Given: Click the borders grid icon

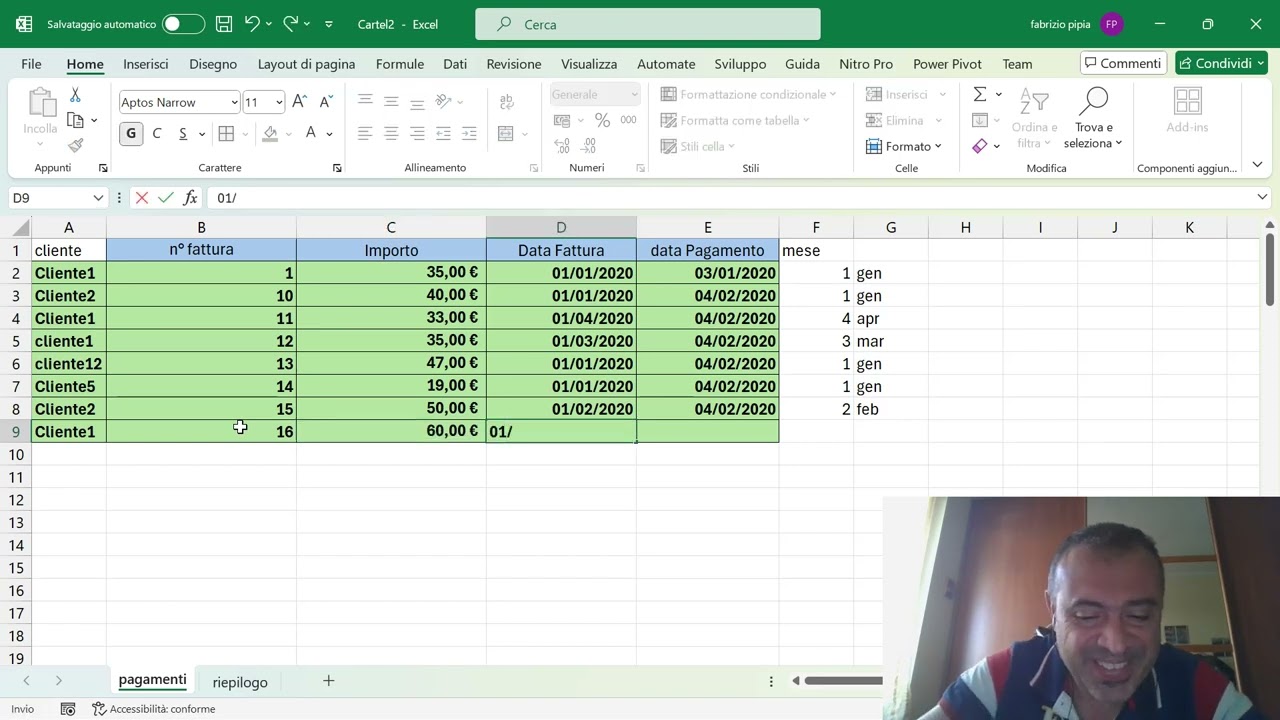Looking at the screenshot, I should point(226,133).
